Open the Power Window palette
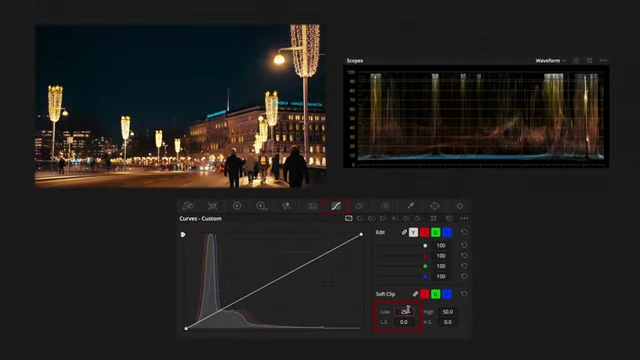 pos(435,206)
